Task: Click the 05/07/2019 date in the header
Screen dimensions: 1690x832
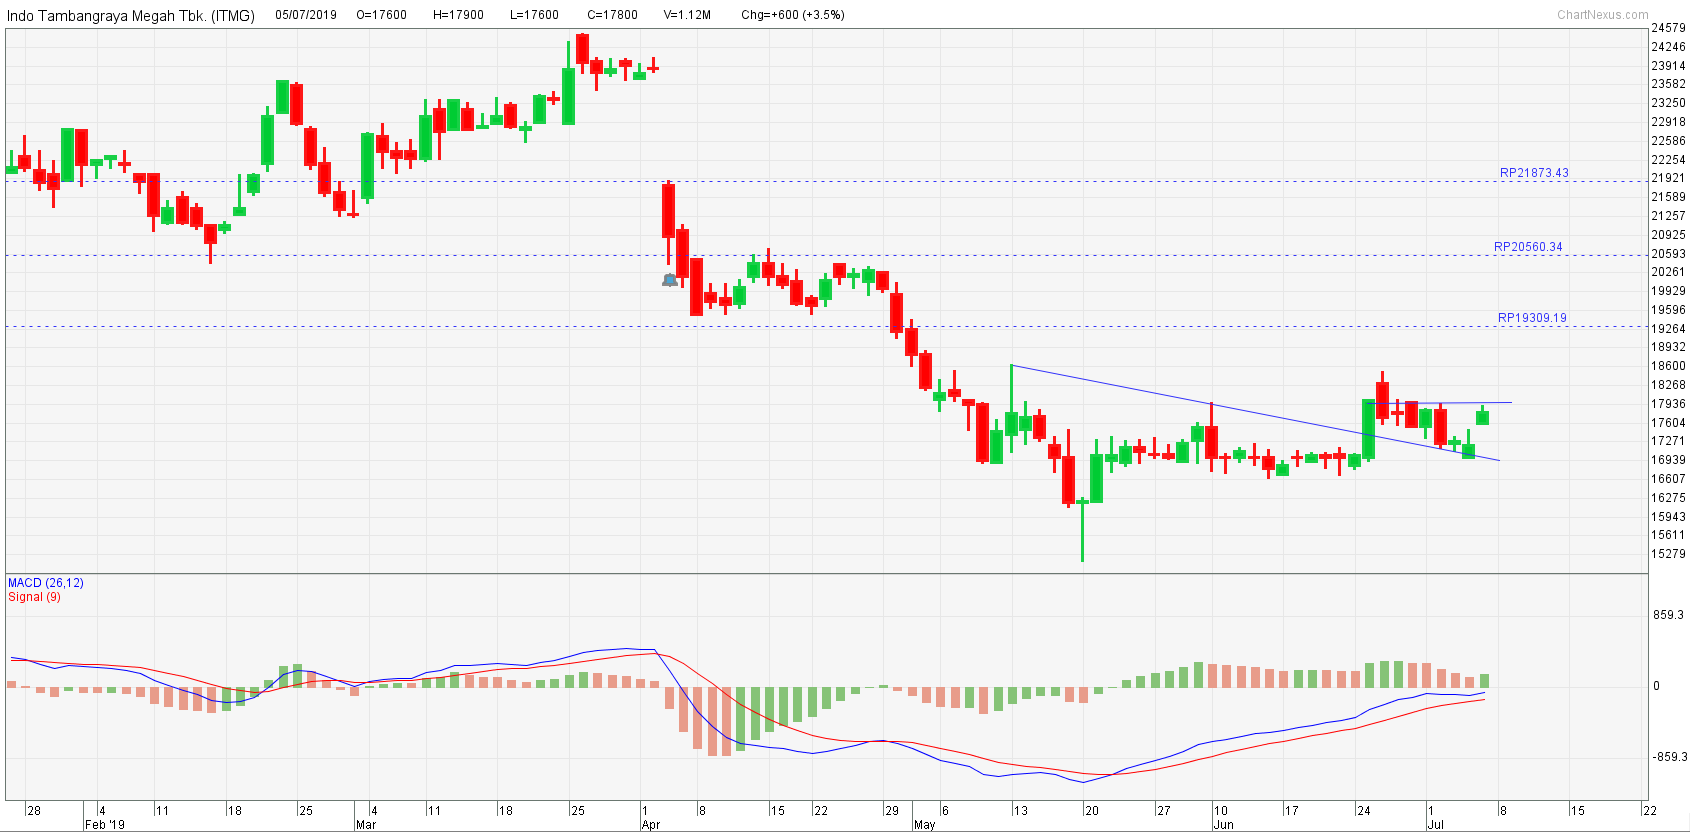Action: click(x=306, y=15)
